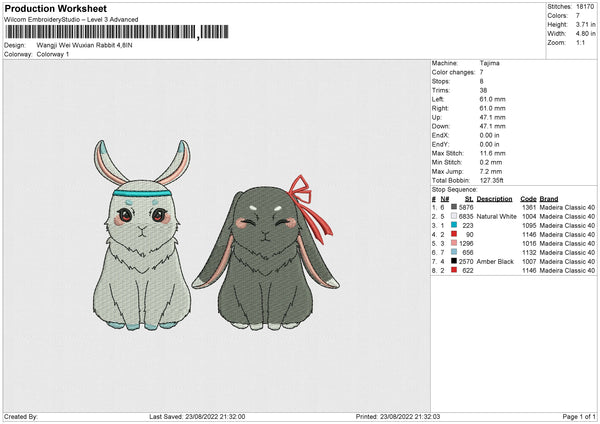The height and width of the screenshot is (424, 600).
Task: Select the Max Stitch value 11.6 mm
Action: point(492,153)
